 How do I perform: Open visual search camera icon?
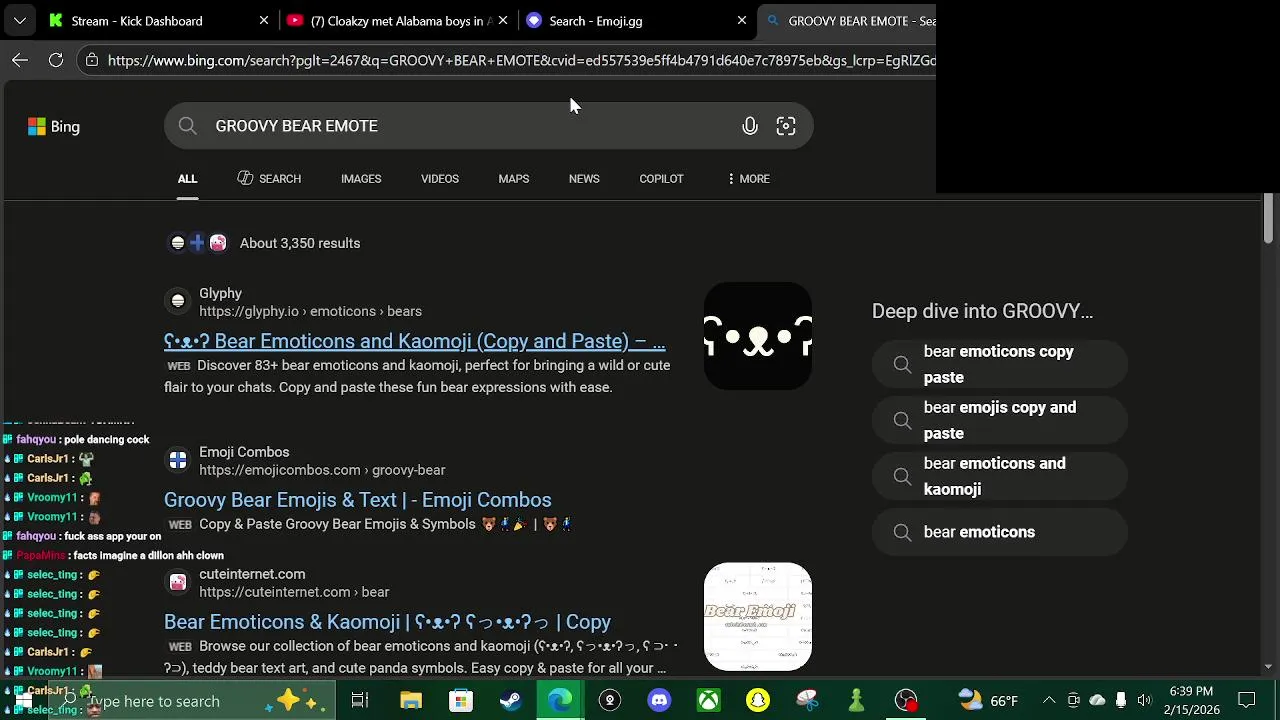tap(786, 126)
